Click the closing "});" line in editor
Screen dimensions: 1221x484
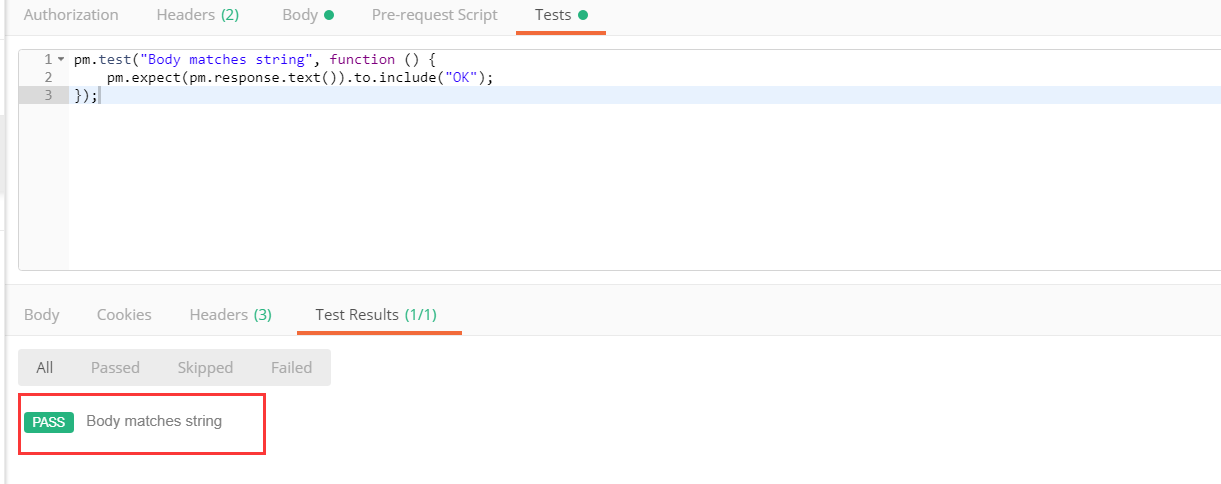85,95
